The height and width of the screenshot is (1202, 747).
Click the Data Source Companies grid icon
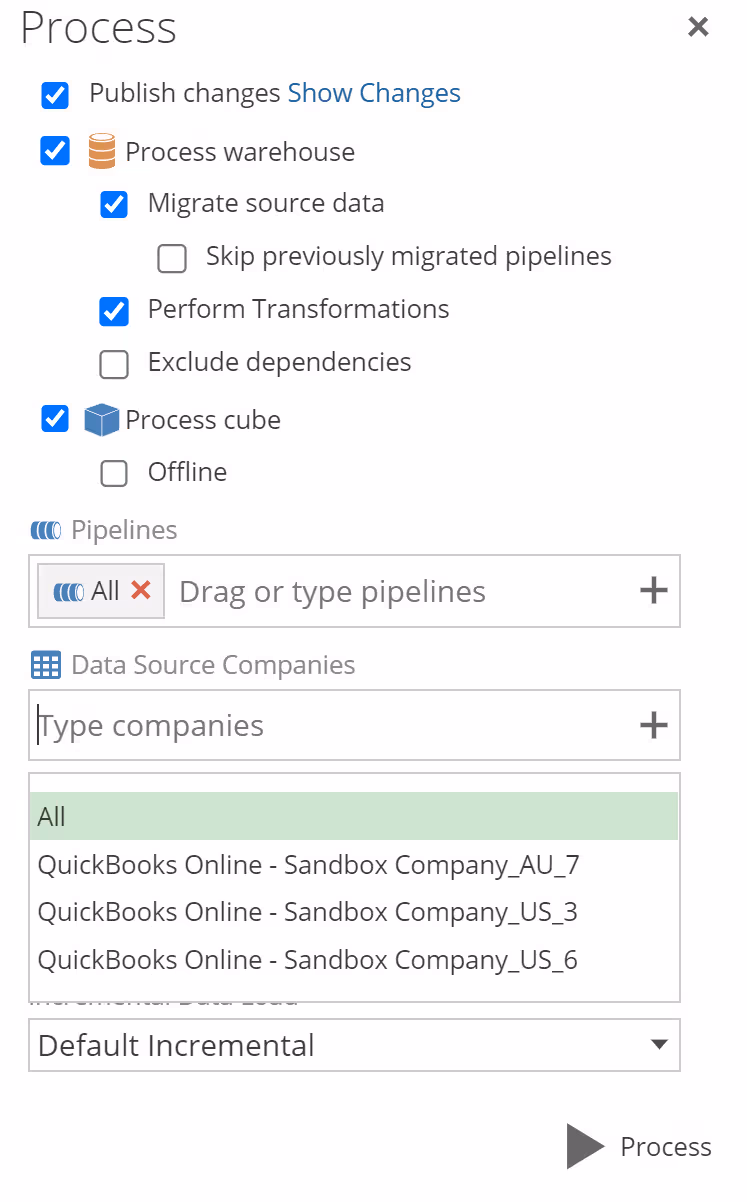pyautogui.click(x=46, y=665)
